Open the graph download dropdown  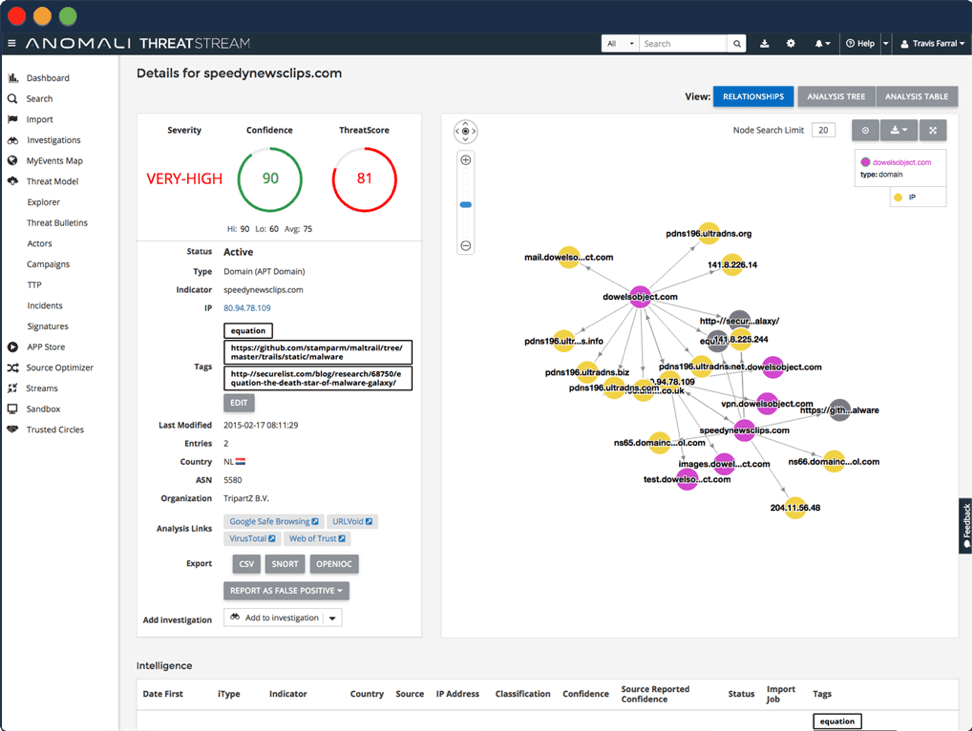pos(899,130)
